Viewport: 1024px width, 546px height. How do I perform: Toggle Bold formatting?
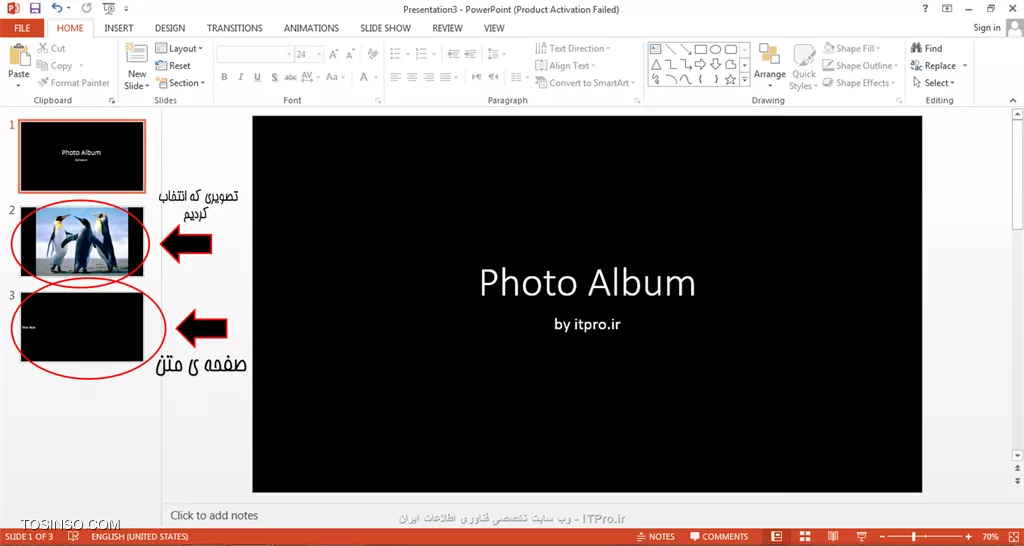pos(224,76)
